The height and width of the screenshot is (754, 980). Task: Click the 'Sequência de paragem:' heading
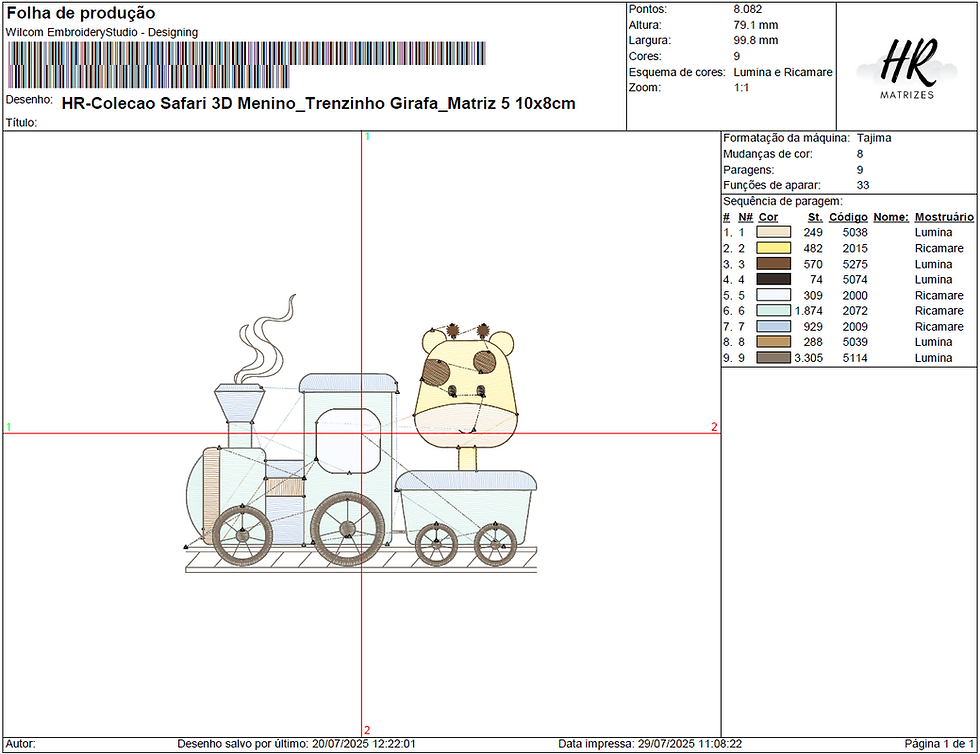[782, 201]
